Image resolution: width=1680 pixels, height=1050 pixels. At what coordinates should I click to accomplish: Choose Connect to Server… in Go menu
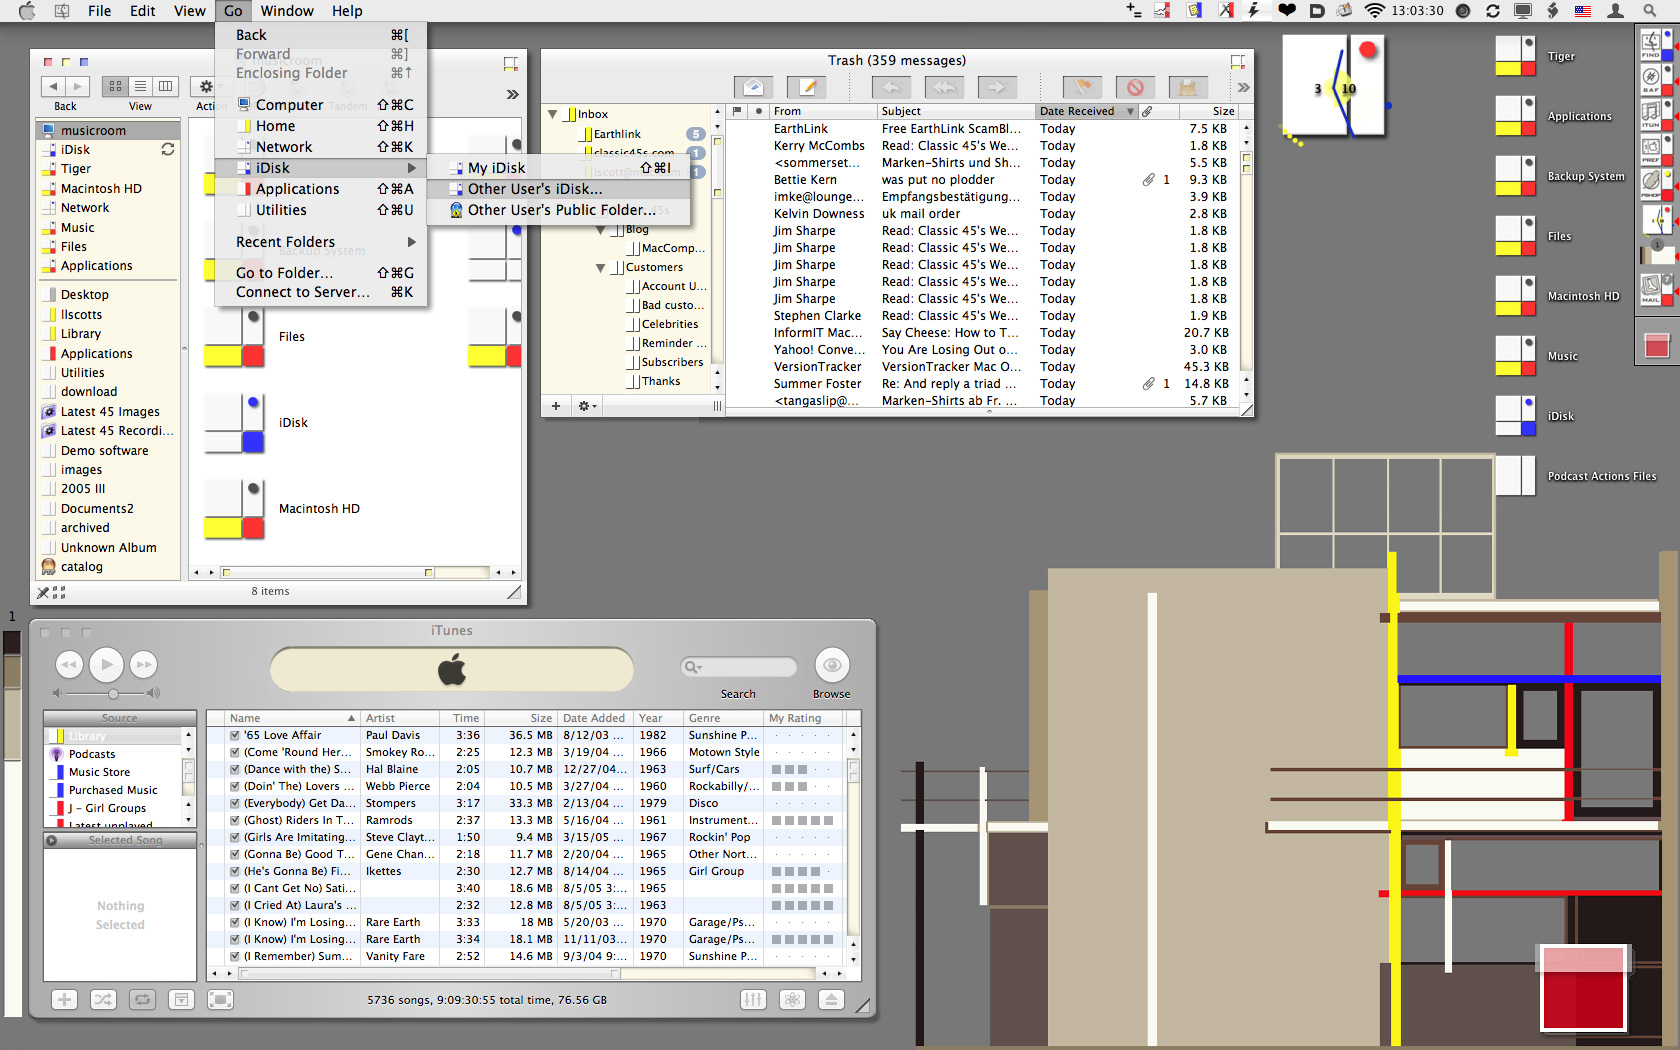321,292
